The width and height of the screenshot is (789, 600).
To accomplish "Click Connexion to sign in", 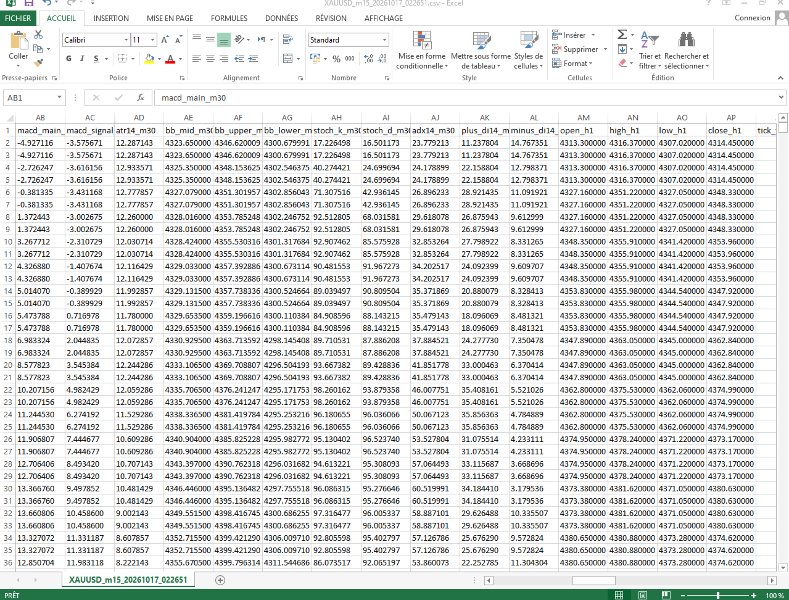I will tap(752, 18).
